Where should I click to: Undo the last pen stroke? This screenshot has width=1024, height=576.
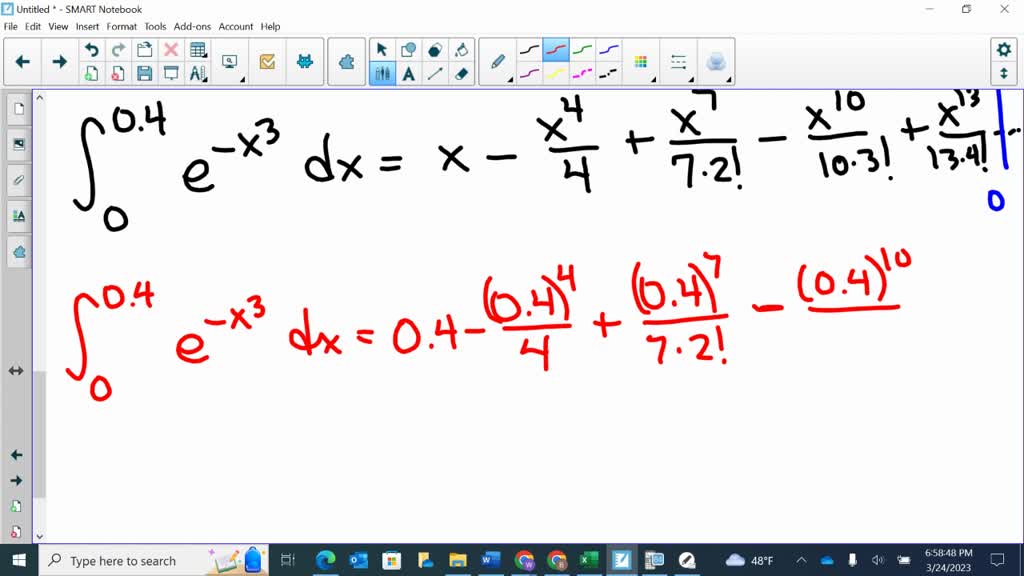tap(92, 47)
